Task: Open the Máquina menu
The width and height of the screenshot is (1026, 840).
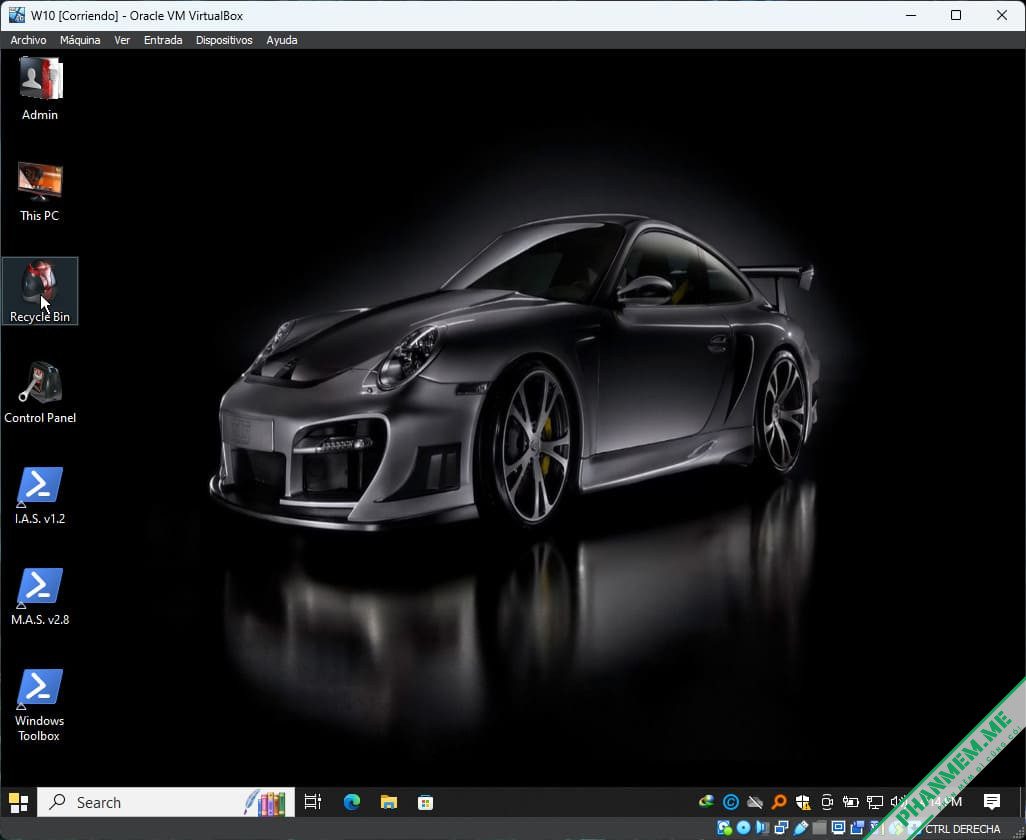Action: click(80, 40)
